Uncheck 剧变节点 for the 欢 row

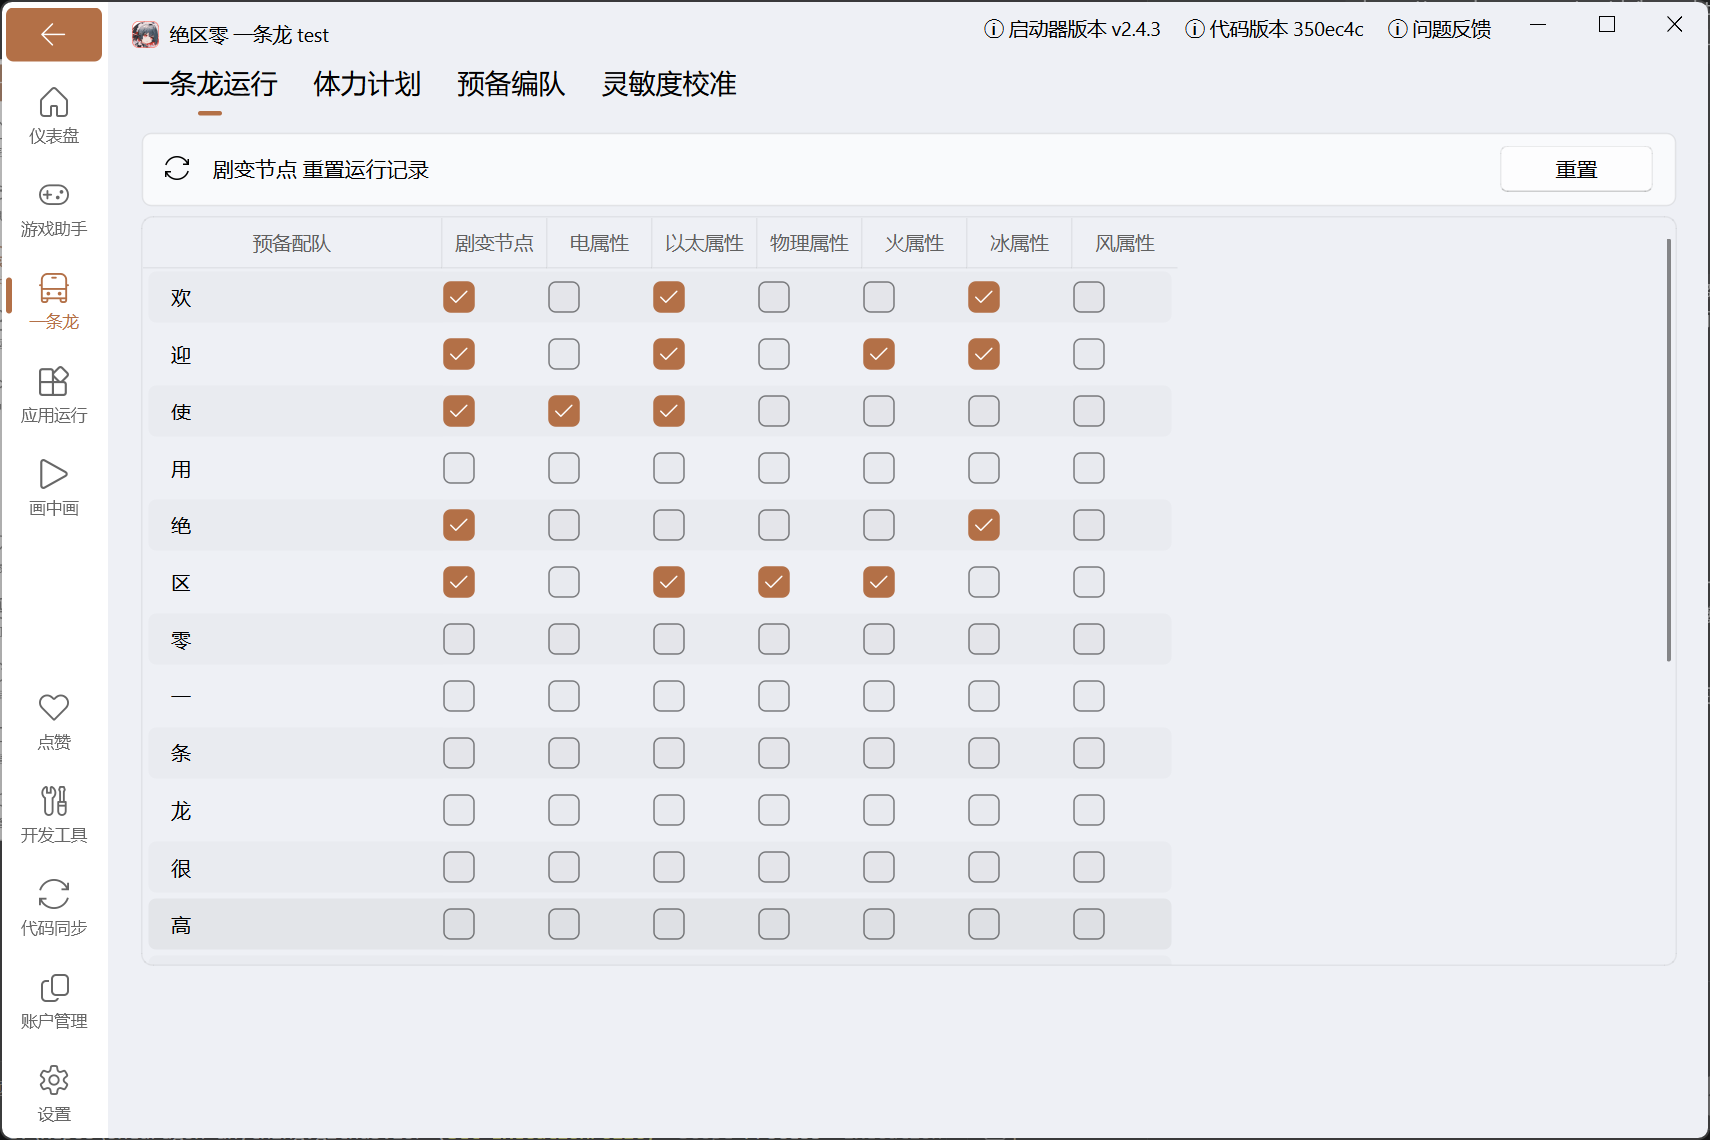459,297
